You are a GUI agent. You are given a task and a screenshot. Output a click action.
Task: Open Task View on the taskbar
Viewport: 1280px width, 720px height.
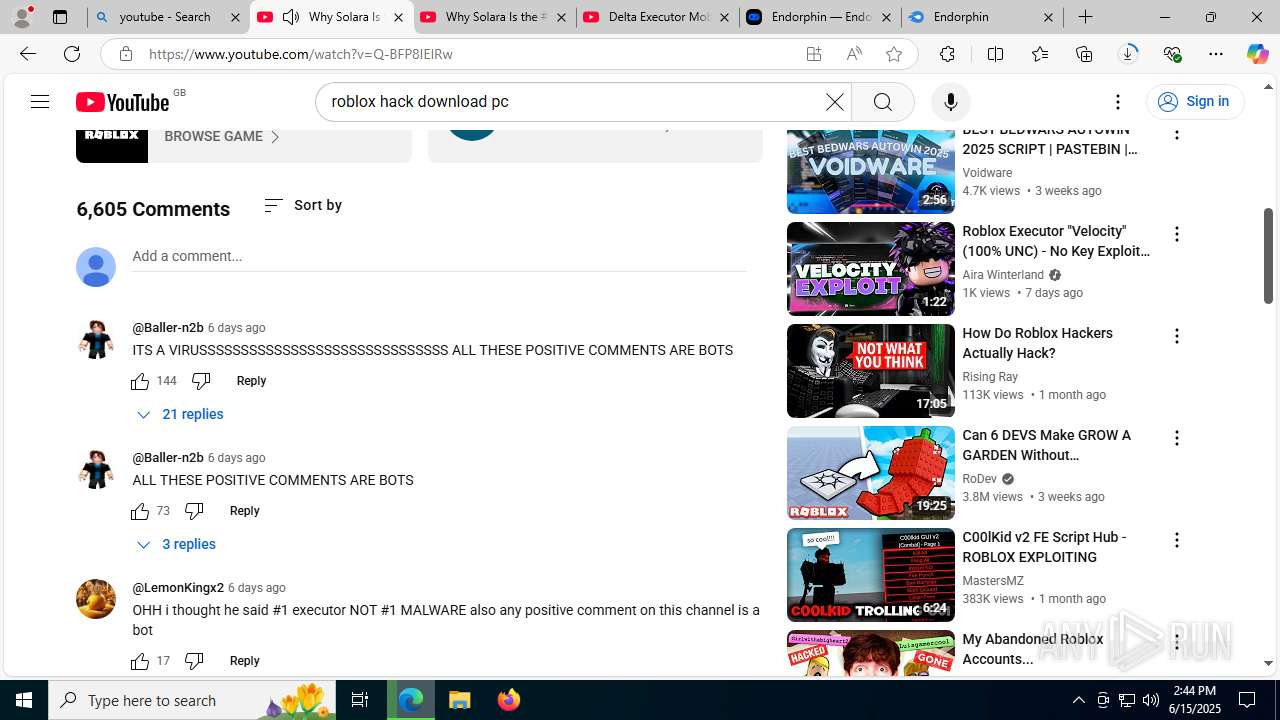pos(360,700)
